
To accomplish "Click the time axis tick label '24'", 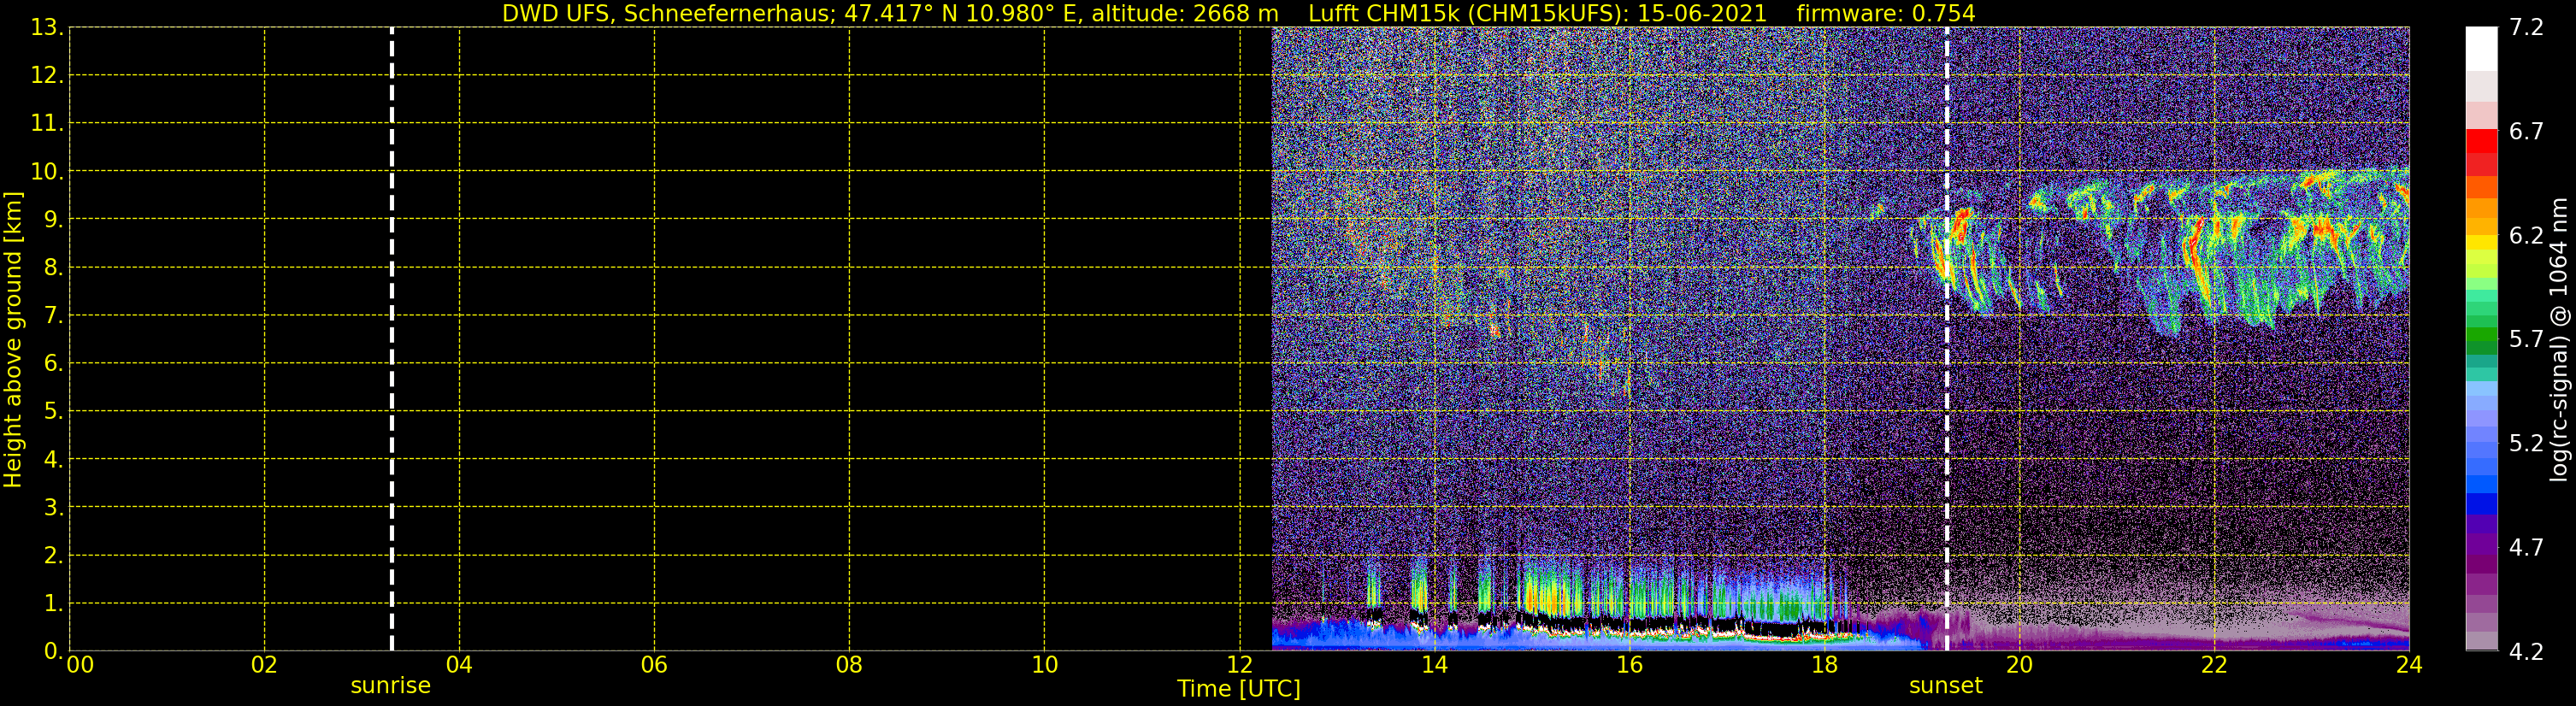I will pyautogui.click(x=2409, y=665).
